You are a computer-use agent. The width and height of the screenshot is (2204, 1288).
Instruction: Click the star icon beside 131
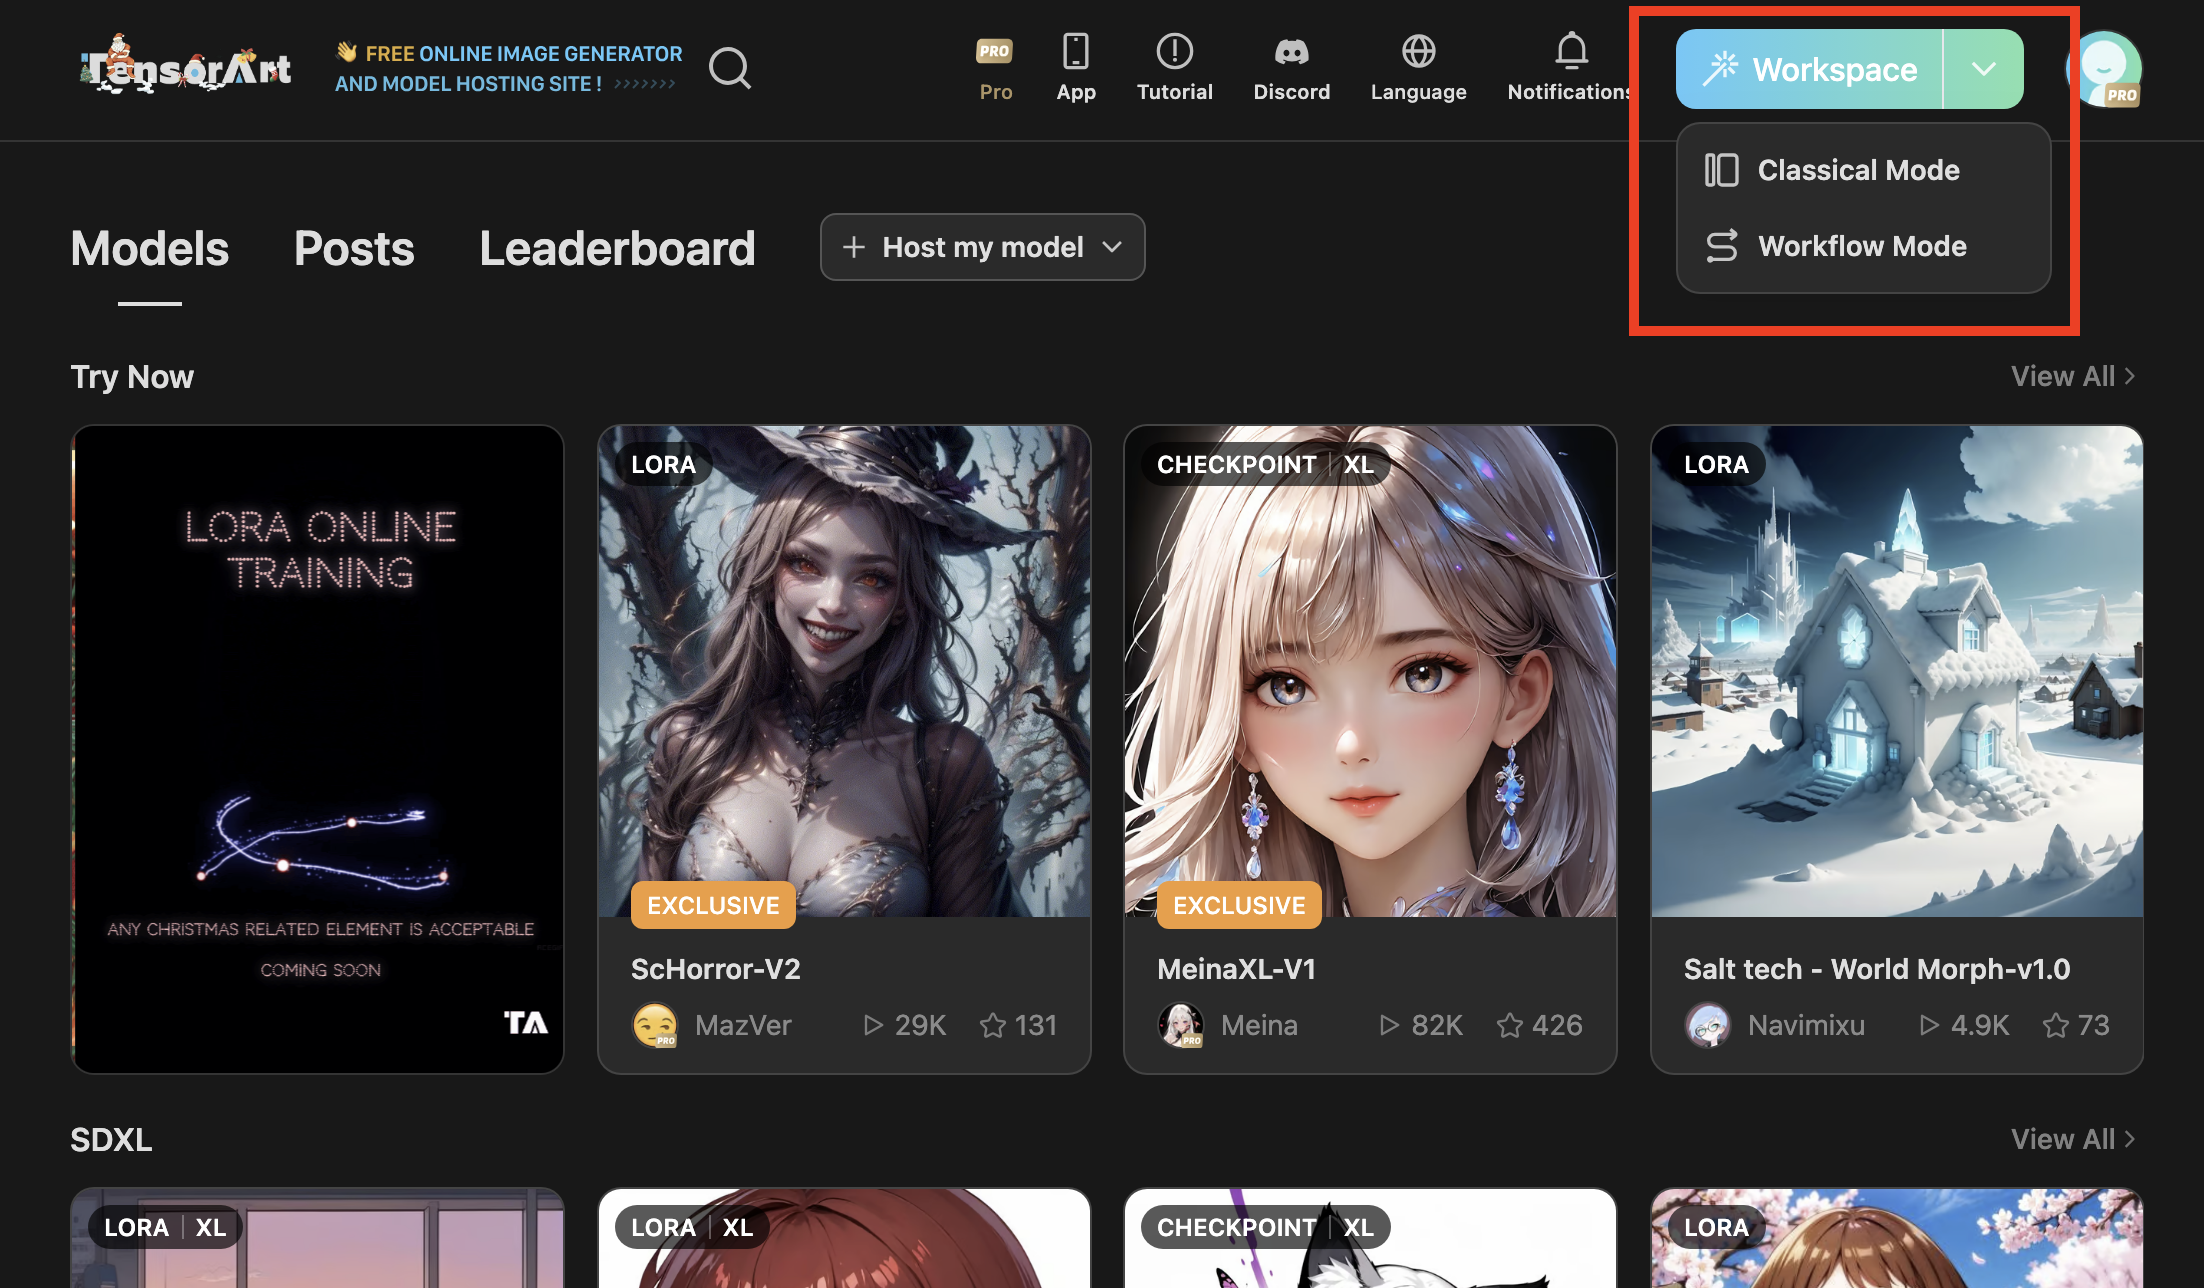(993, 1025)
